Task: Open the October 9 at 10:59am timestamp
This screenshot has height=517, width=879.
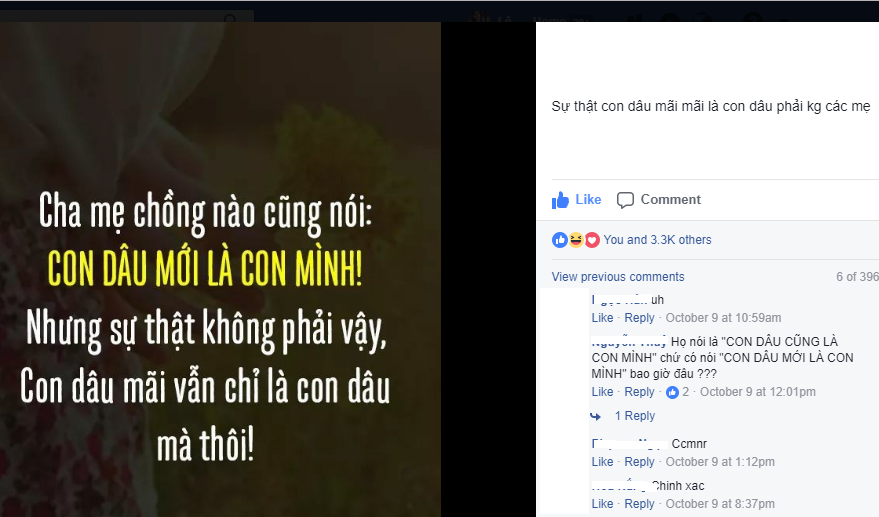Action: click(723, 318)
